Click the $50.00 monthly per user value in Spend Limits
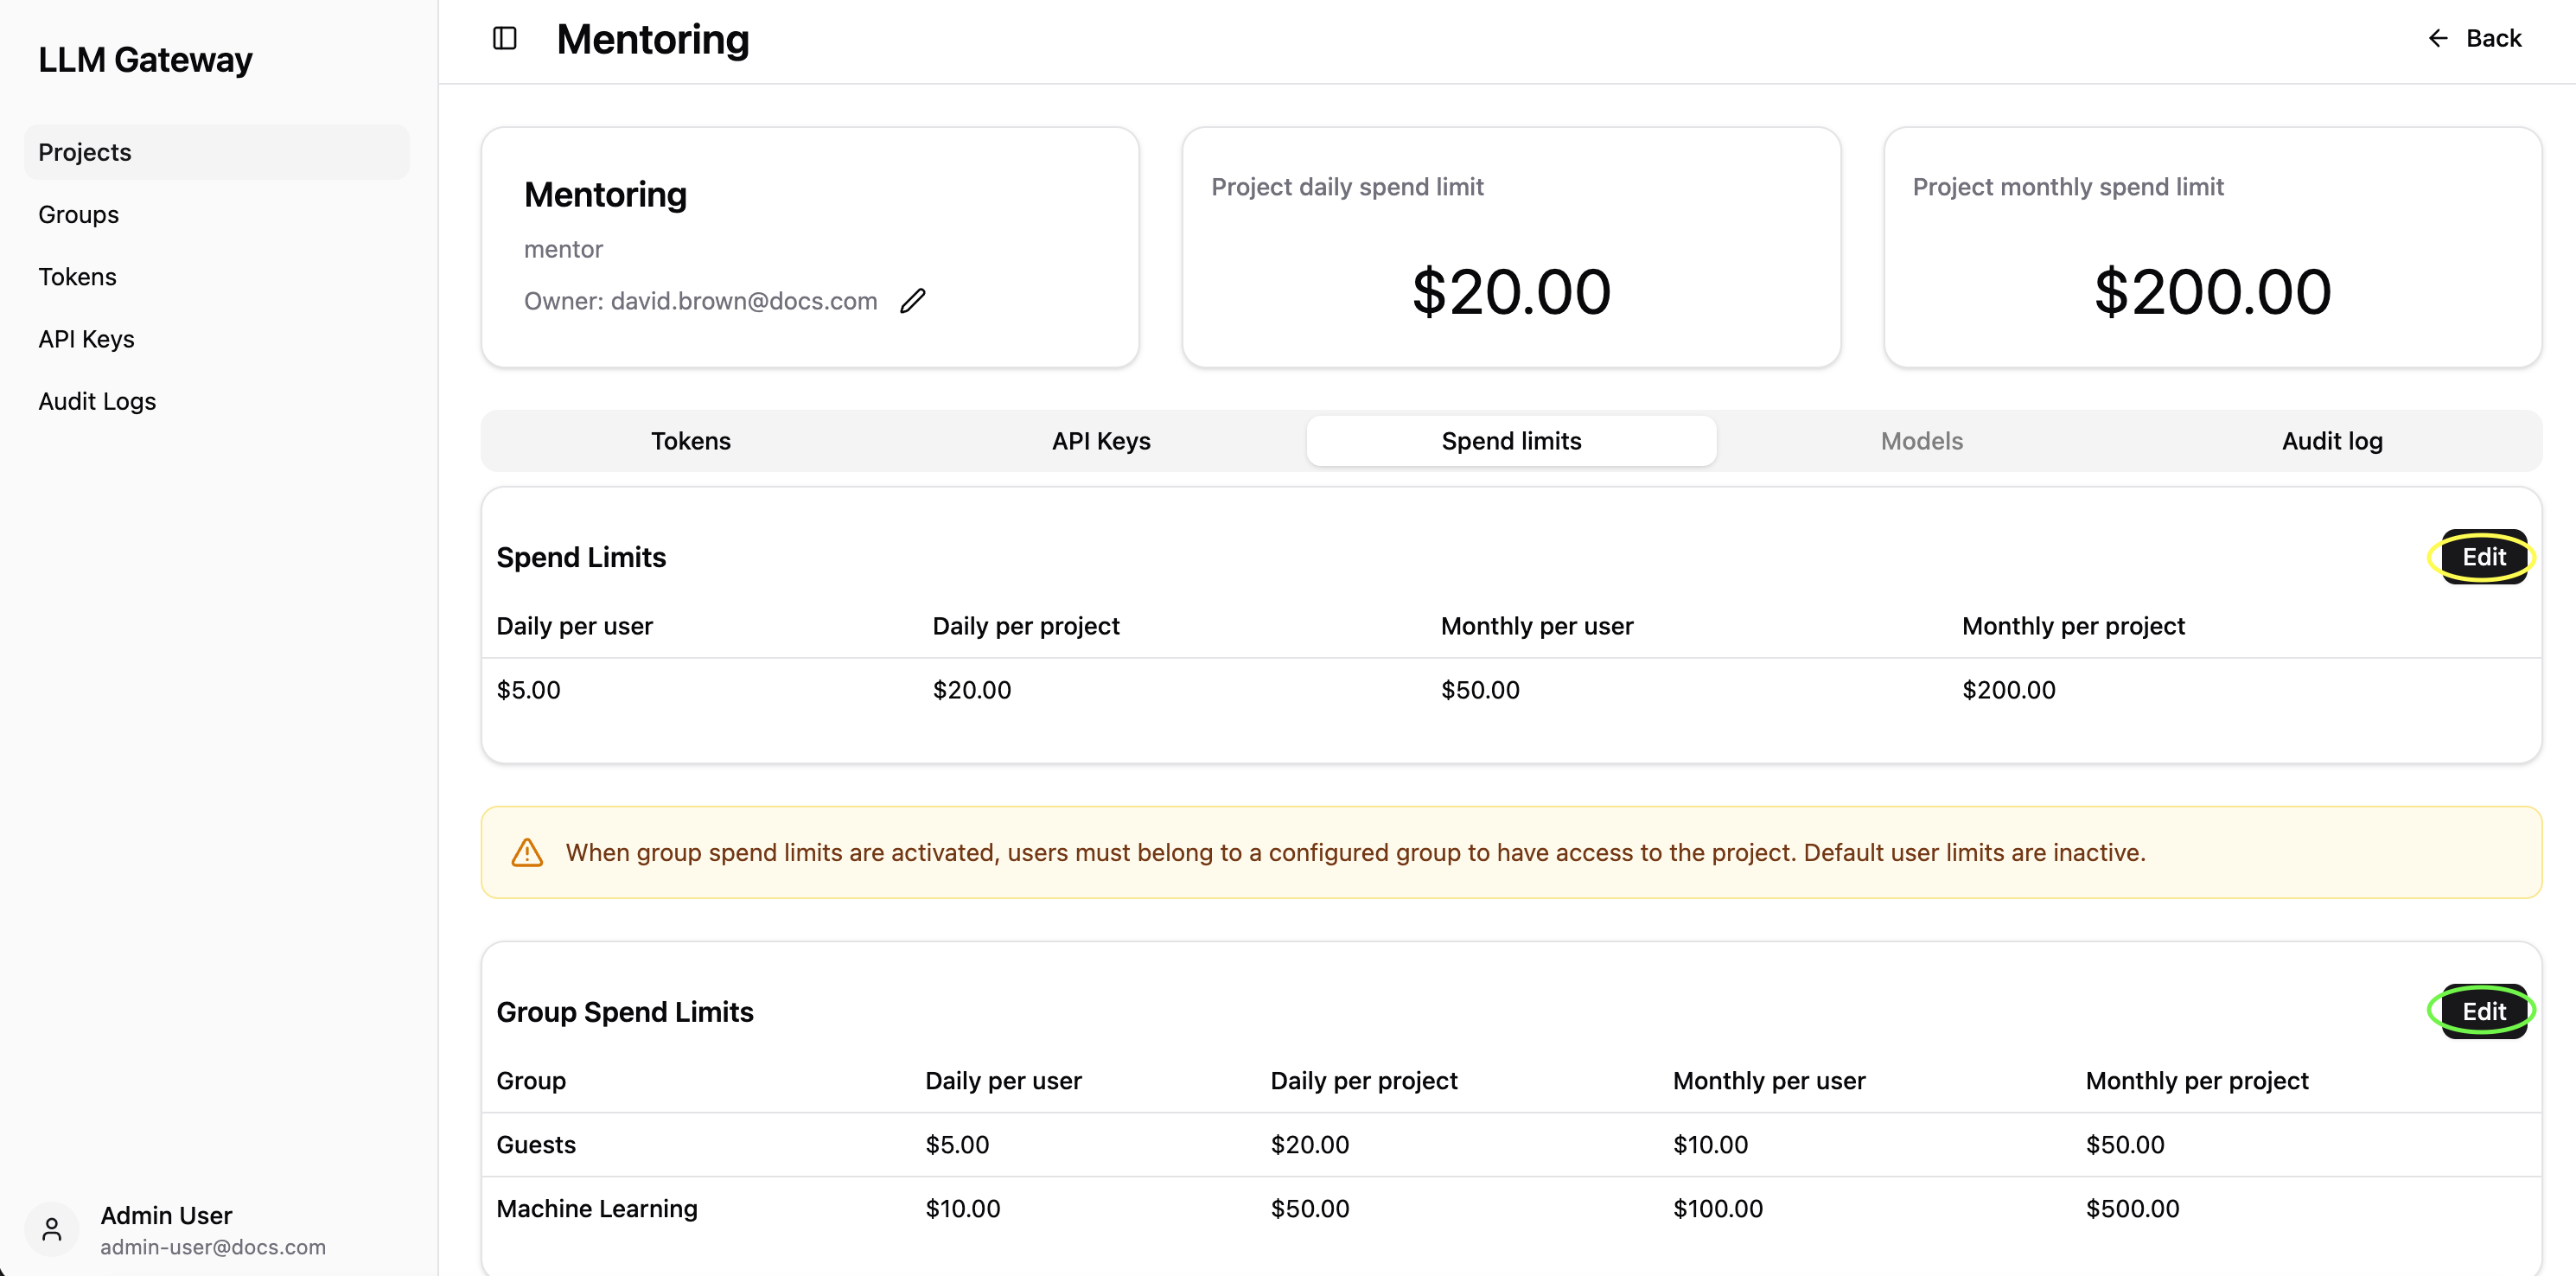This screenshot has height=1276, width=2576. point(1480,690)
